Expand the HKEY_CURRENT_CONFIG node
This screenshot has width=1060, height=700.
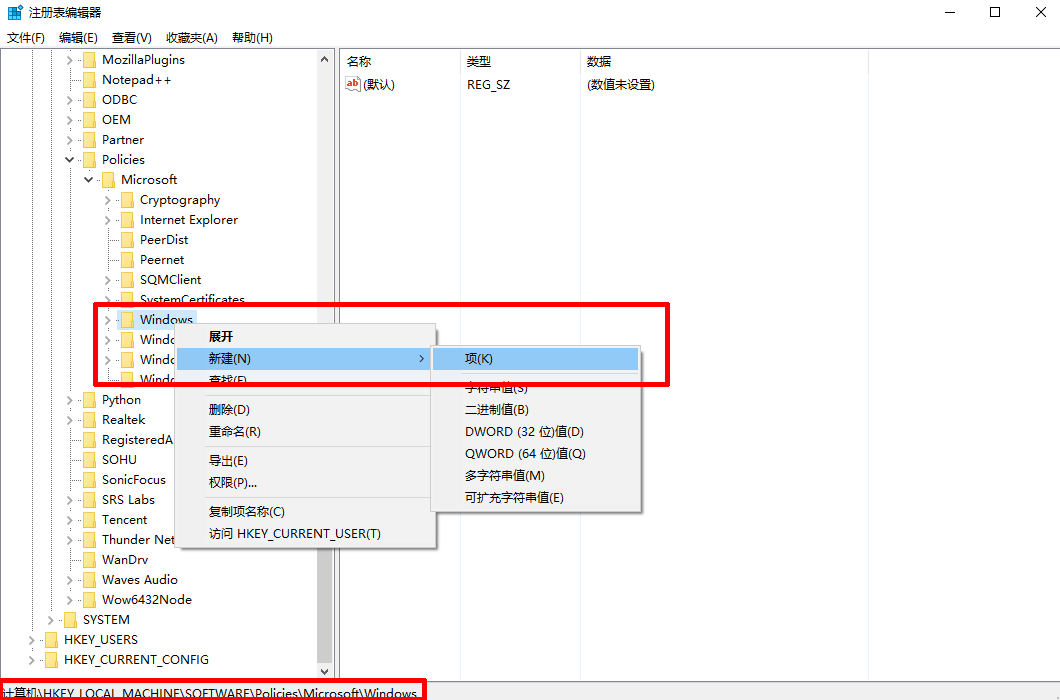31,659
